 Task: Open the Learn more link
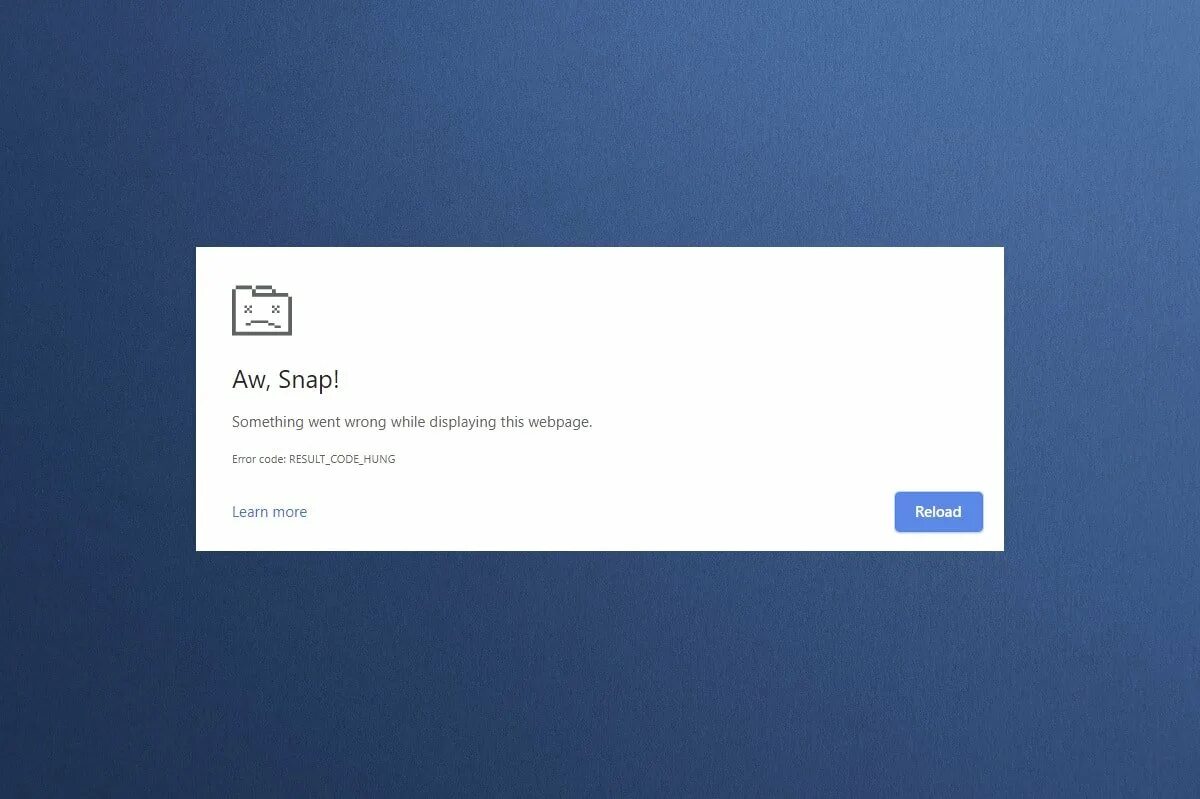(269, 511)
